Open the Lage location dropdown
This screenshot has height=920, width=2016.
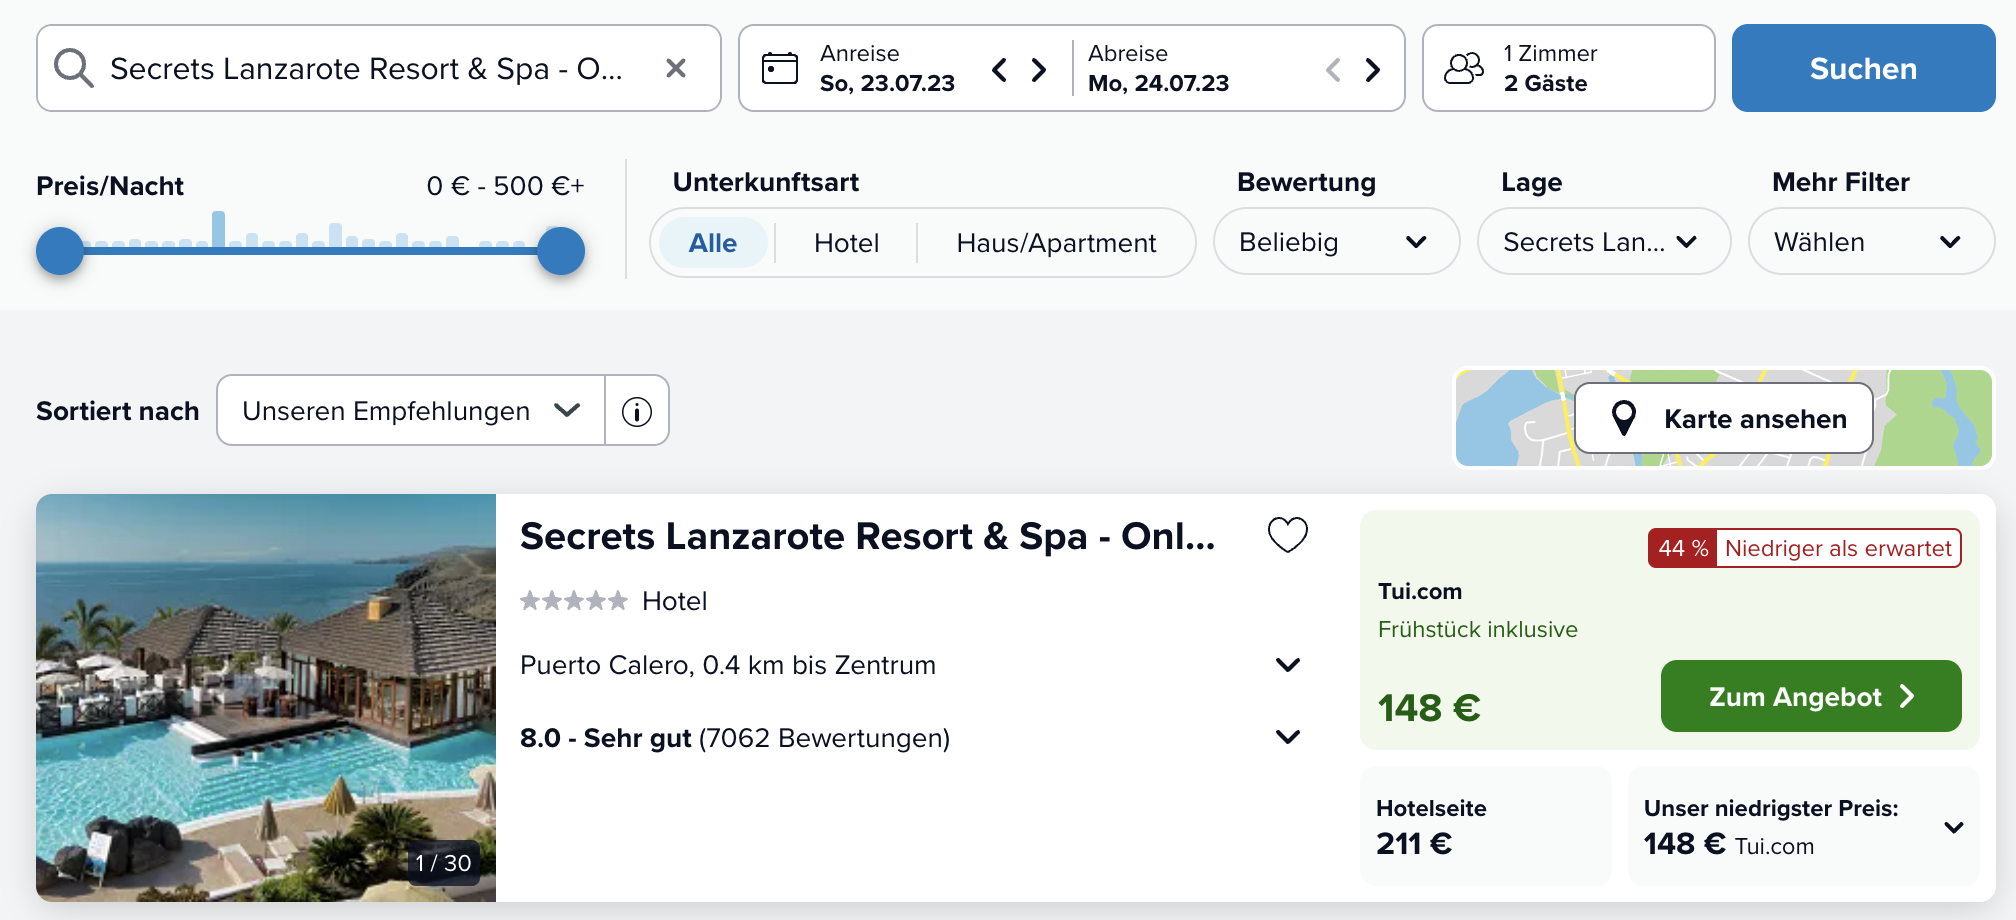(1604, 242)
